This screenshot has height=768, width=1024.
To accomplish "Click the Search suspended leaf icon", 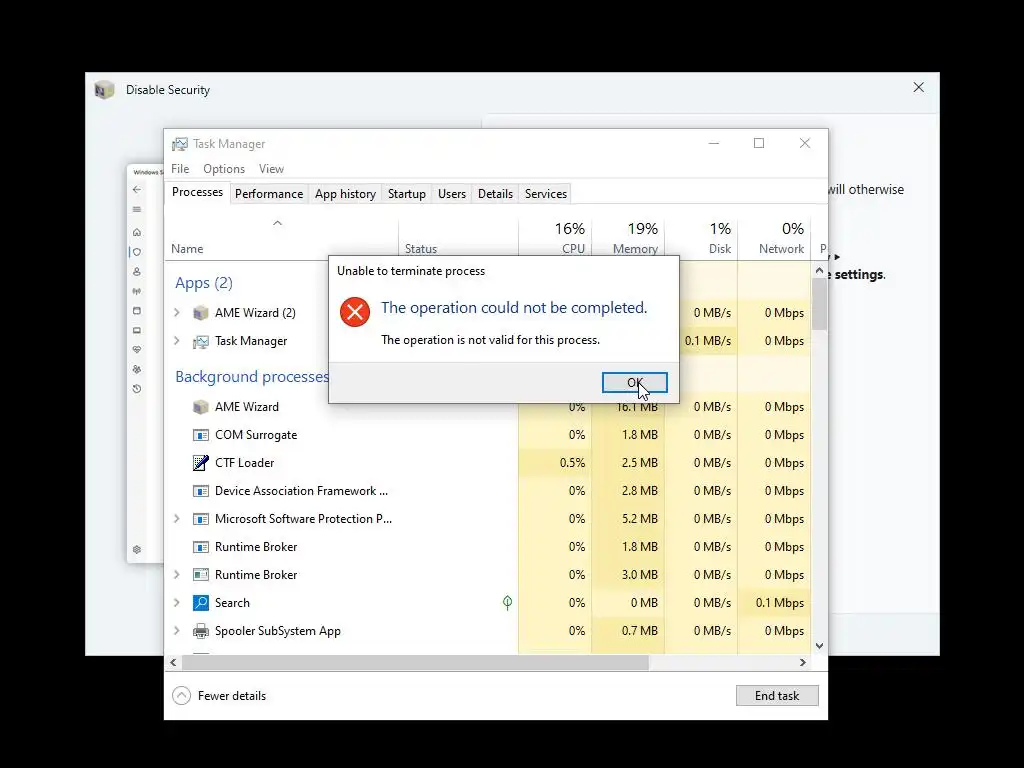I will click(x=507, y=602).
